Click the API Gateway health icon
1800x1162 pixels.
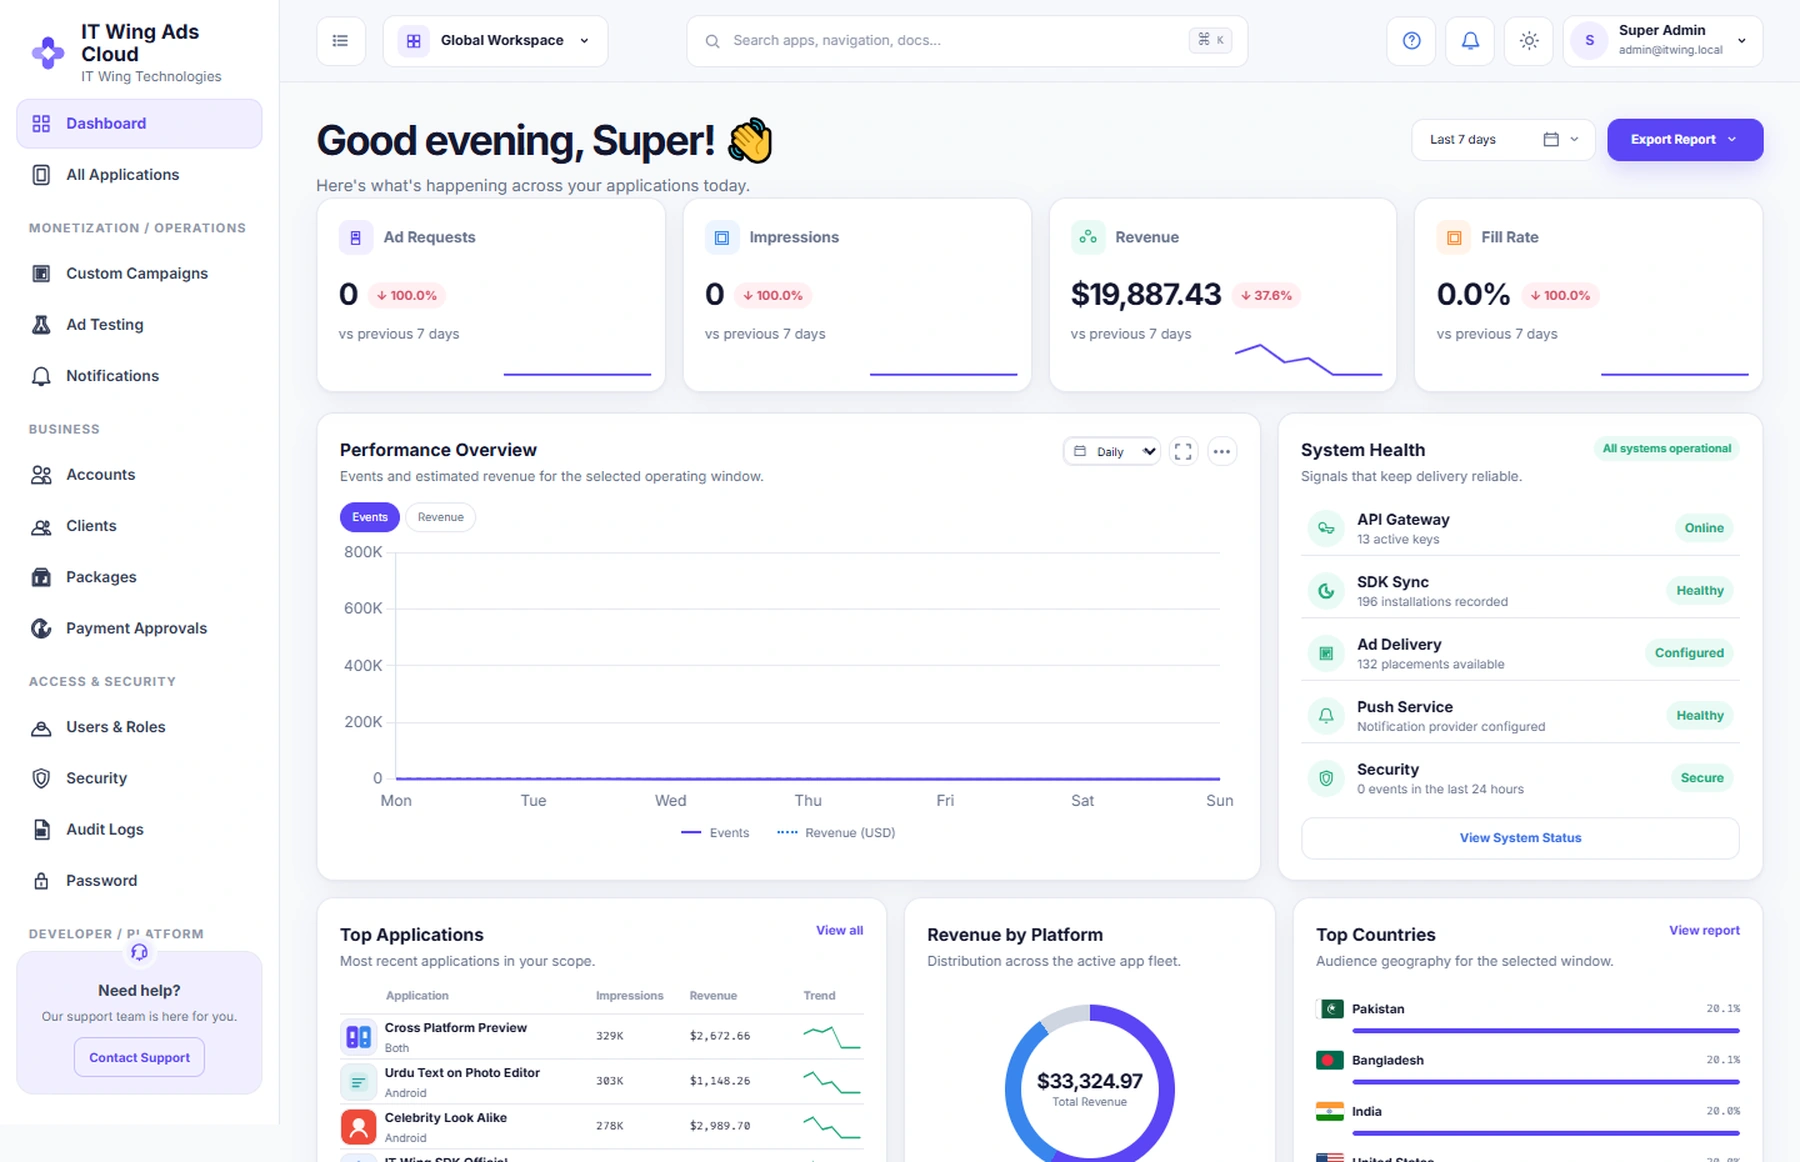pos(1326,528)
